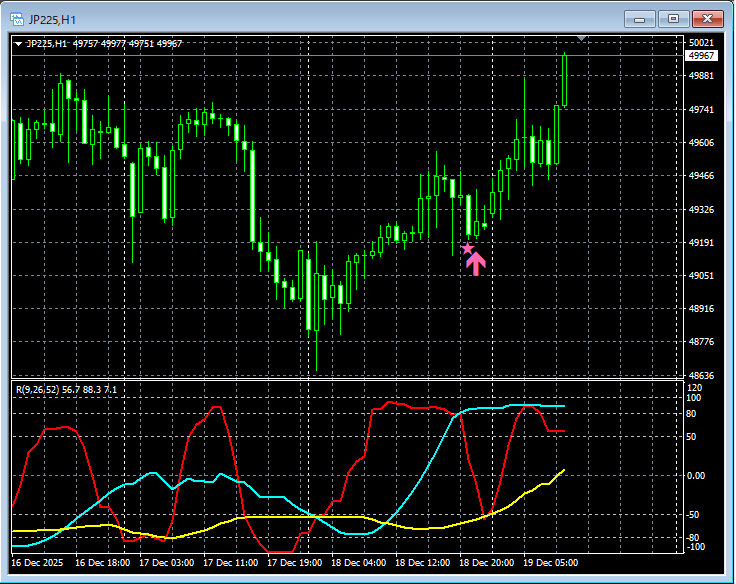Image resolution: width=736 pixels, height=584 pixels.
Task: Click the indicator scale level -100 label
Action: click(x=696, y=546)
